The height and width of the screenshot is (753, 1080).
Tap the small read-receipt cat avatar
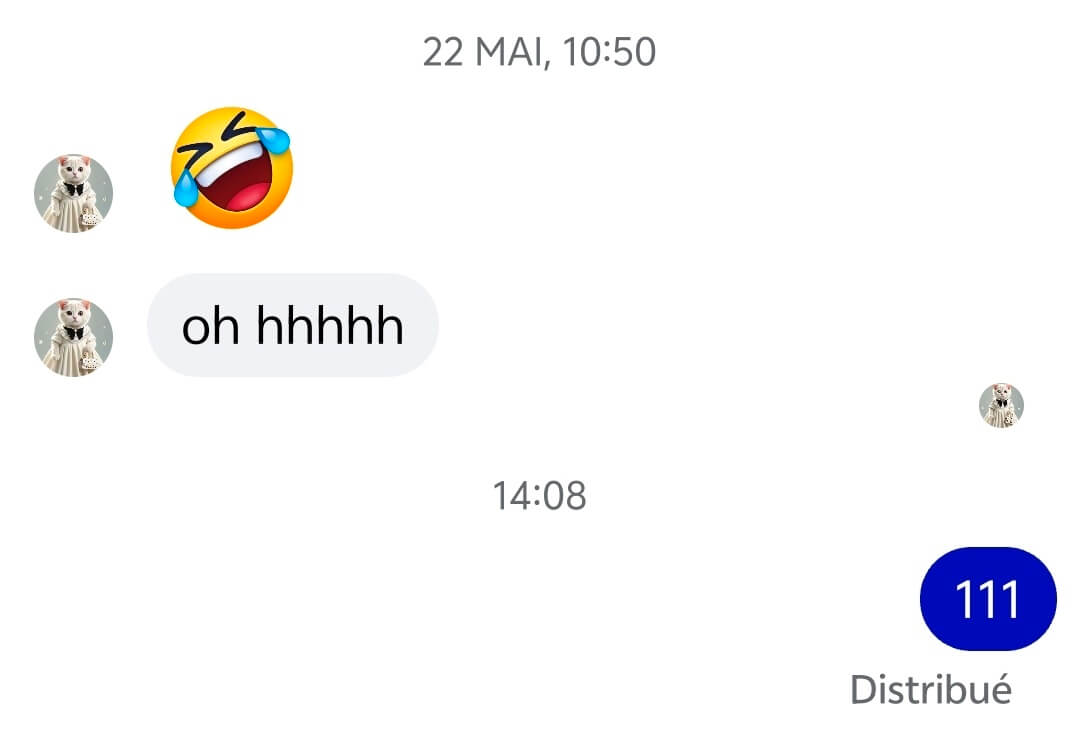tap(1001, 405)
